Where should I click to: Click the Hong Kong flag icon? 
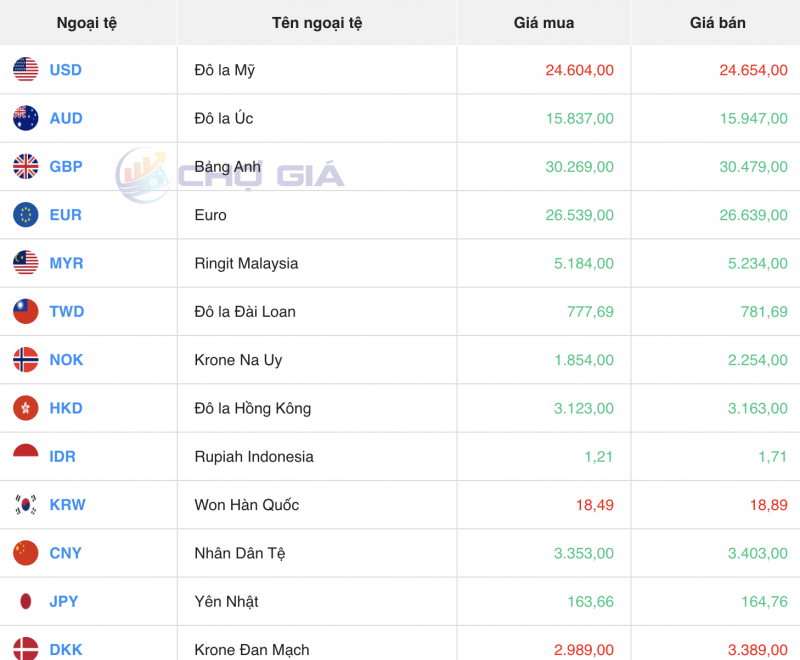click(26, 408)
